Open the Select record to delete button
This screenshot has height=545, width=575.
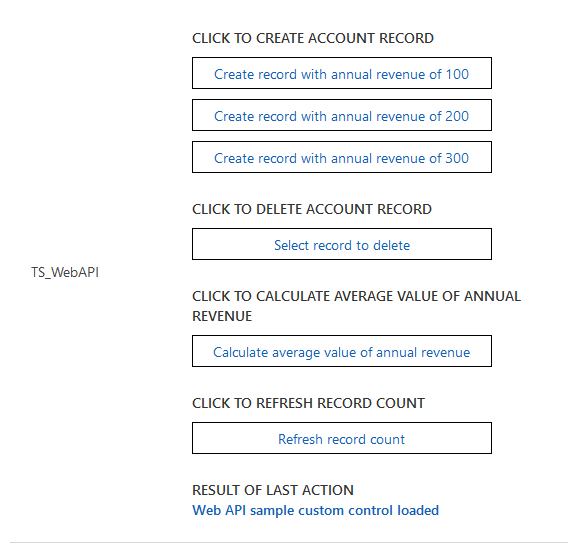342,244
